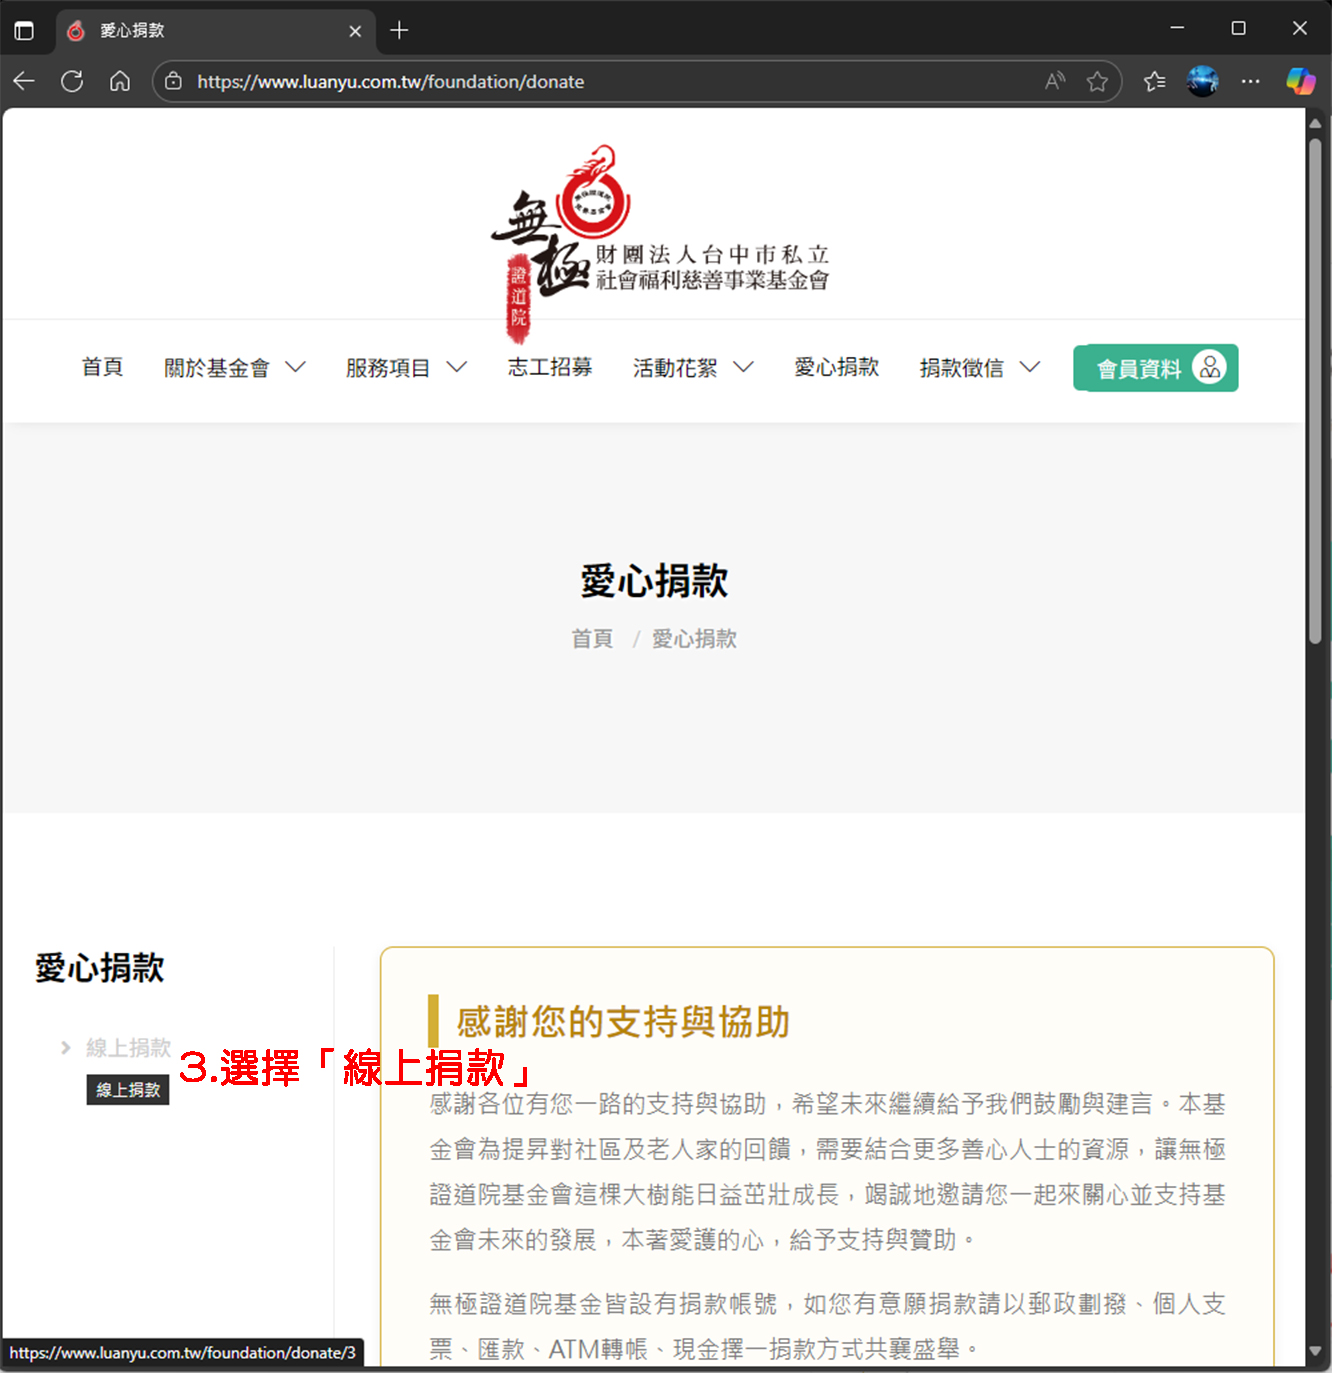
Task: Click the chevron beside 線上捐款
Action: (66, 1047)
